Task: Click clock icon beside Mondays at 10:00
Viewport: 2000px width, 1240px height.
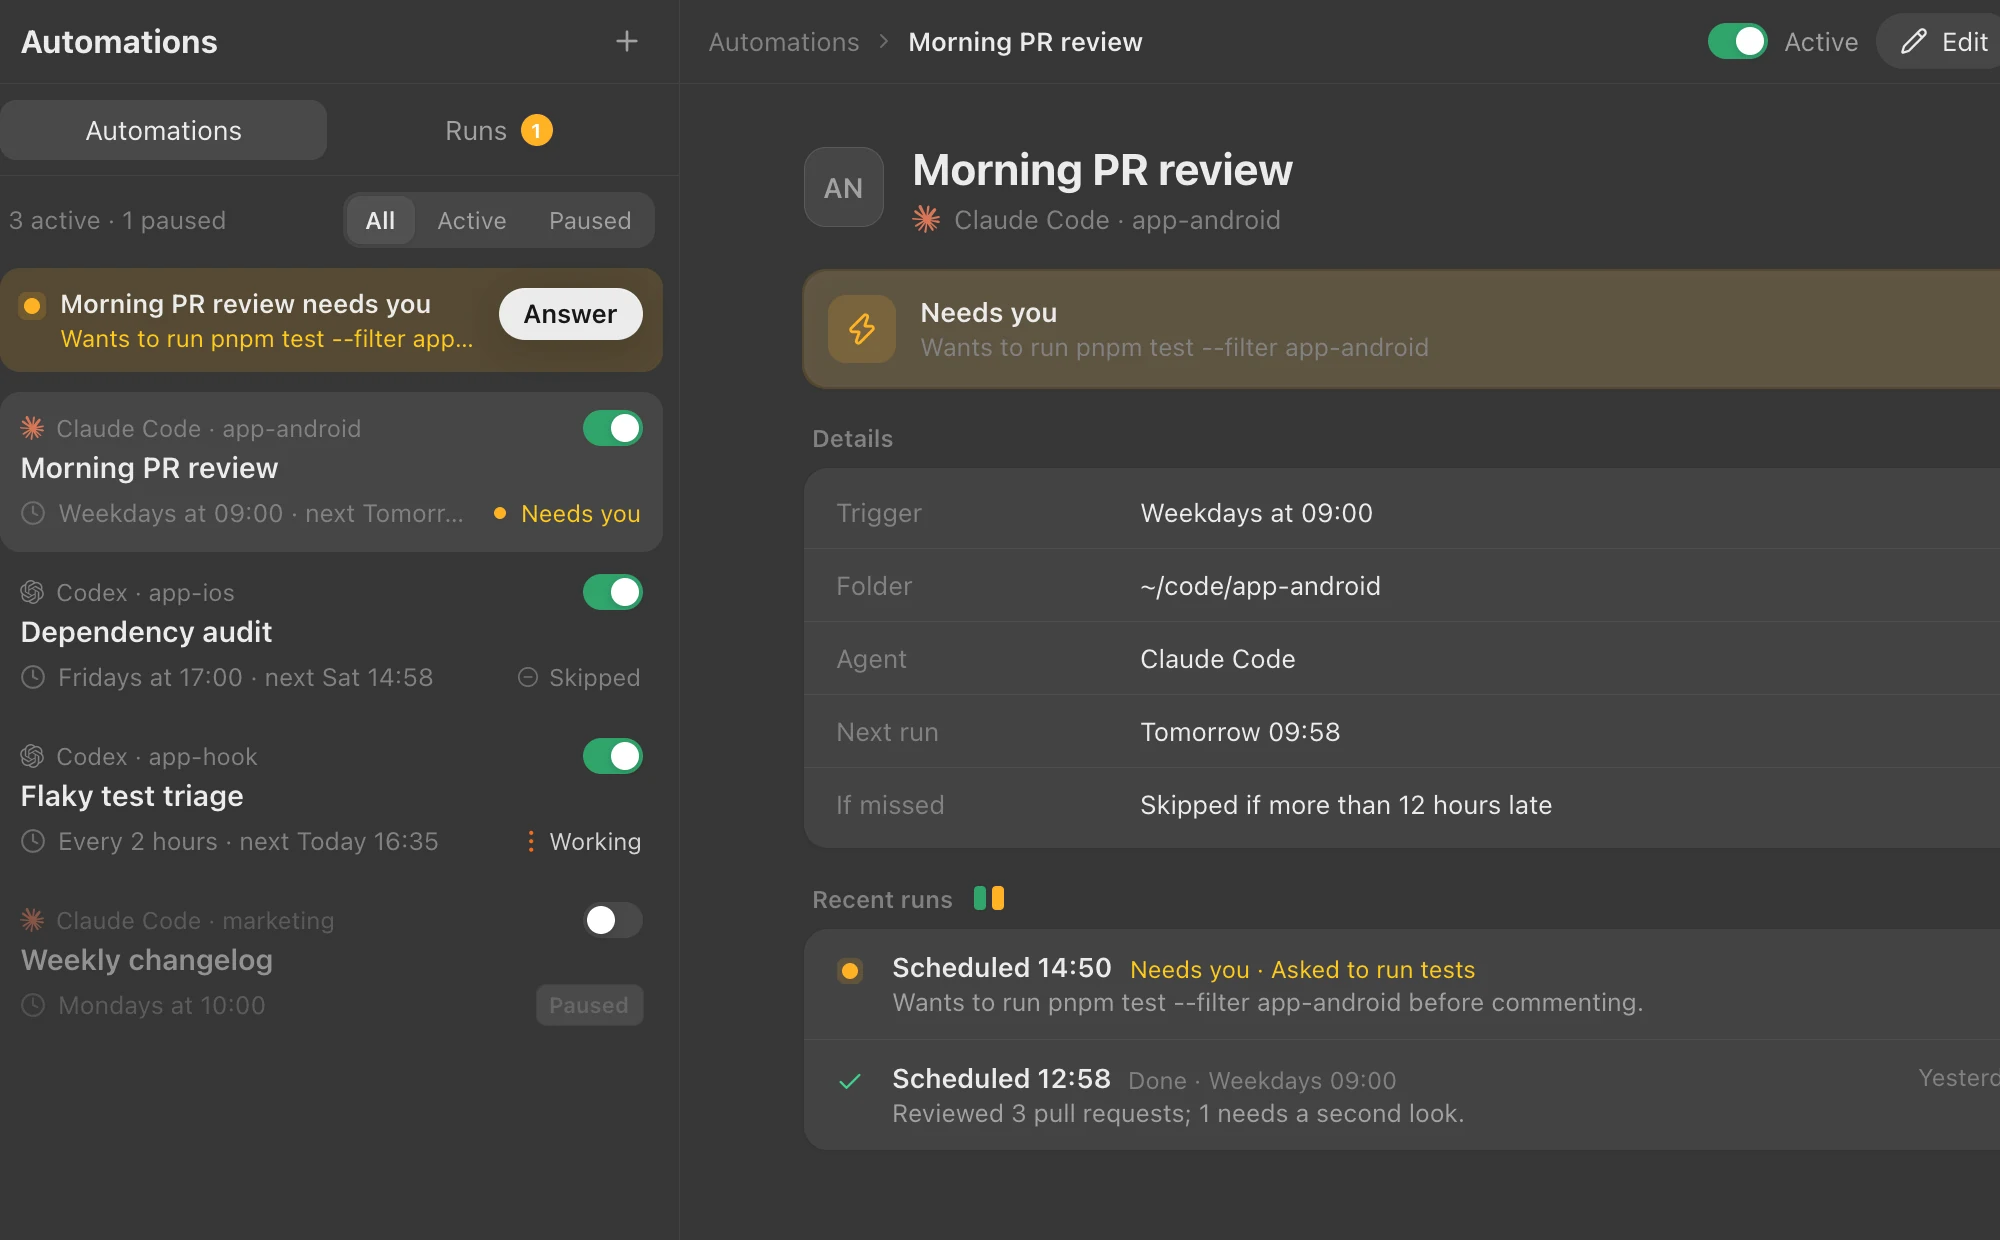Action: coord(33,1005)
